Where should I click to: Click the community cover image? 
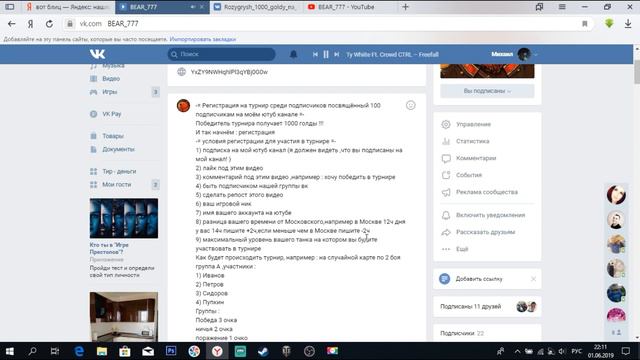(487, 71)
